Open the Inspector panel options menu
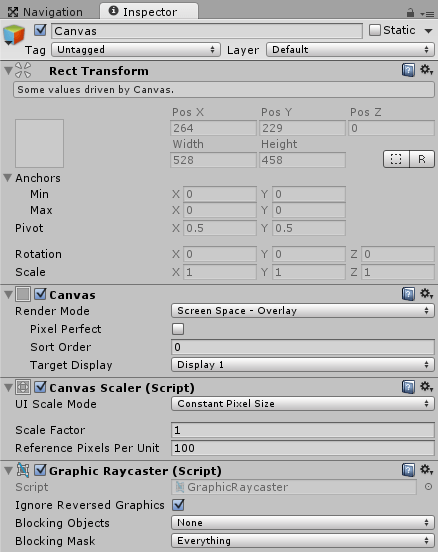This screenshot has height=552, width=438. (x=427, y=14)
